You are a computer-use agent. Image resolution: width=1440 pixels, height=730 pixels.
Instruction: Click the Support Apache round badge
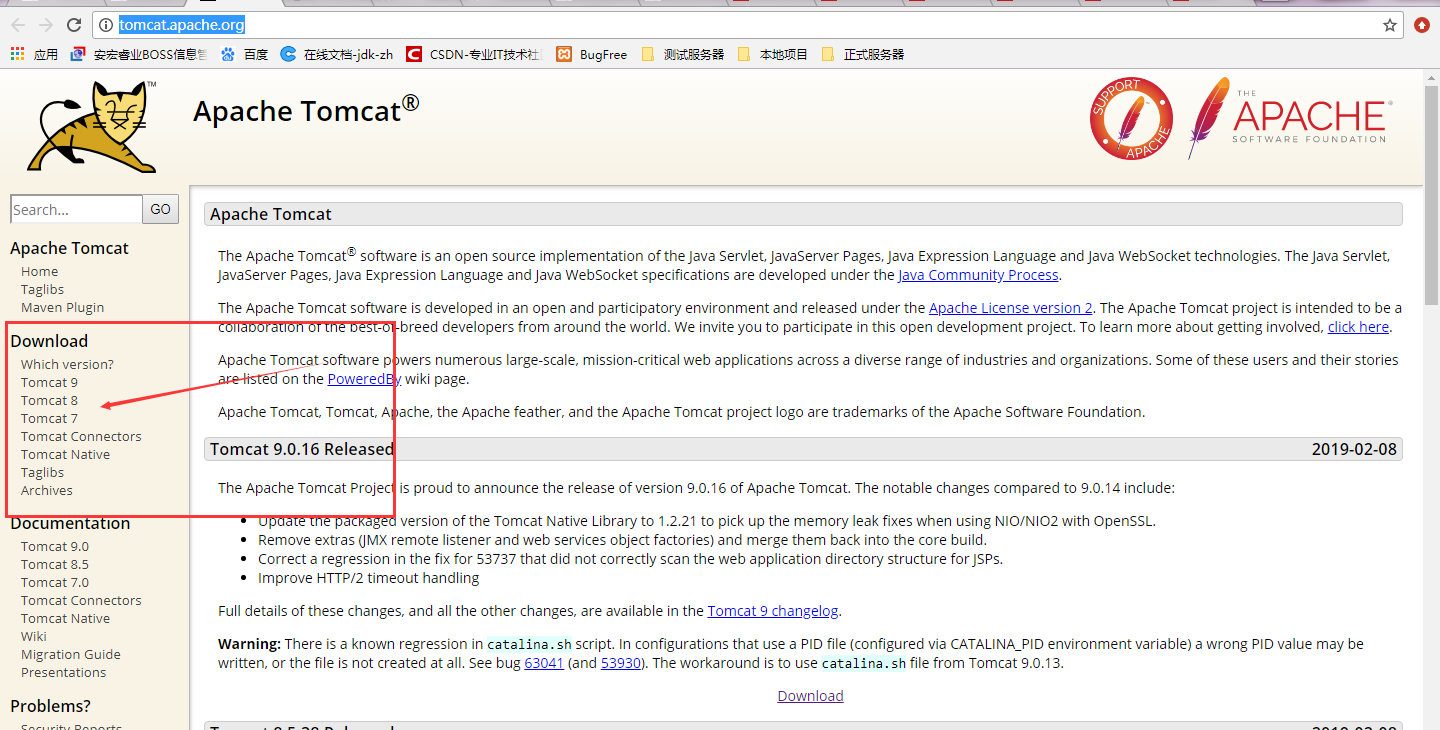(x=1131, y=118)
